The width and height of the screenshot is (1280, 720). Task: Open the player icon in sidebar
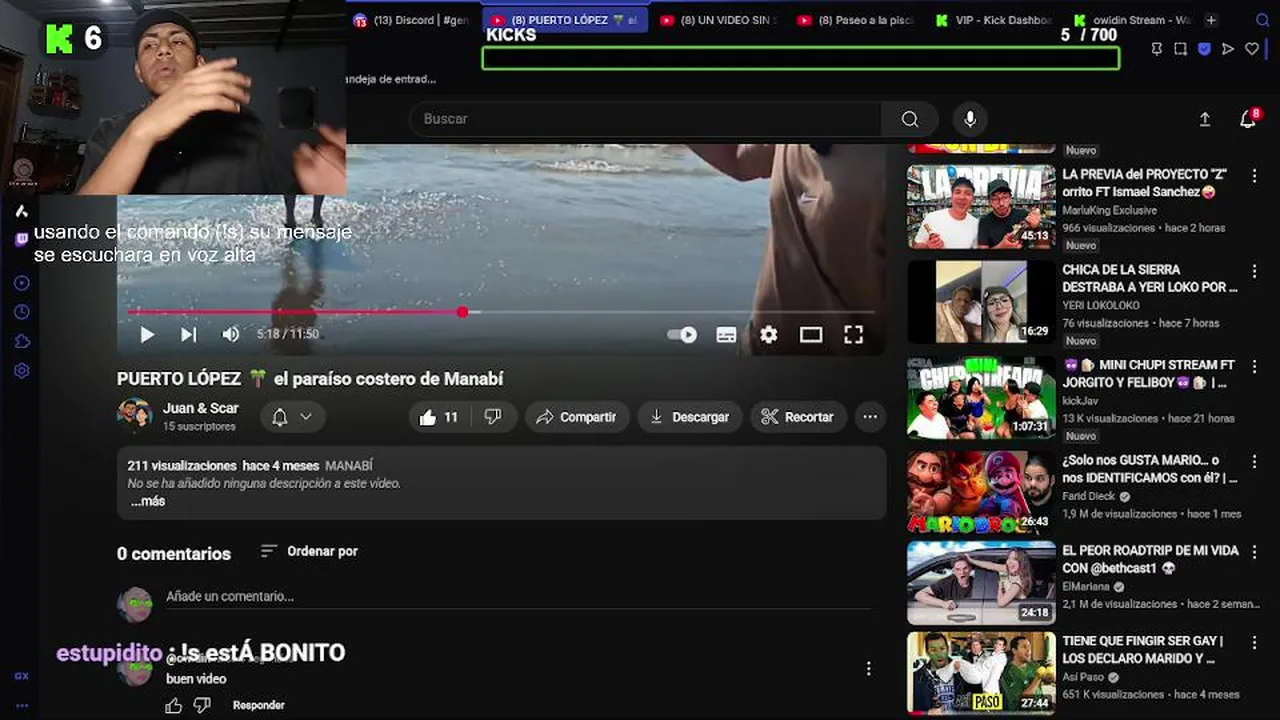[x=21, y=283]
